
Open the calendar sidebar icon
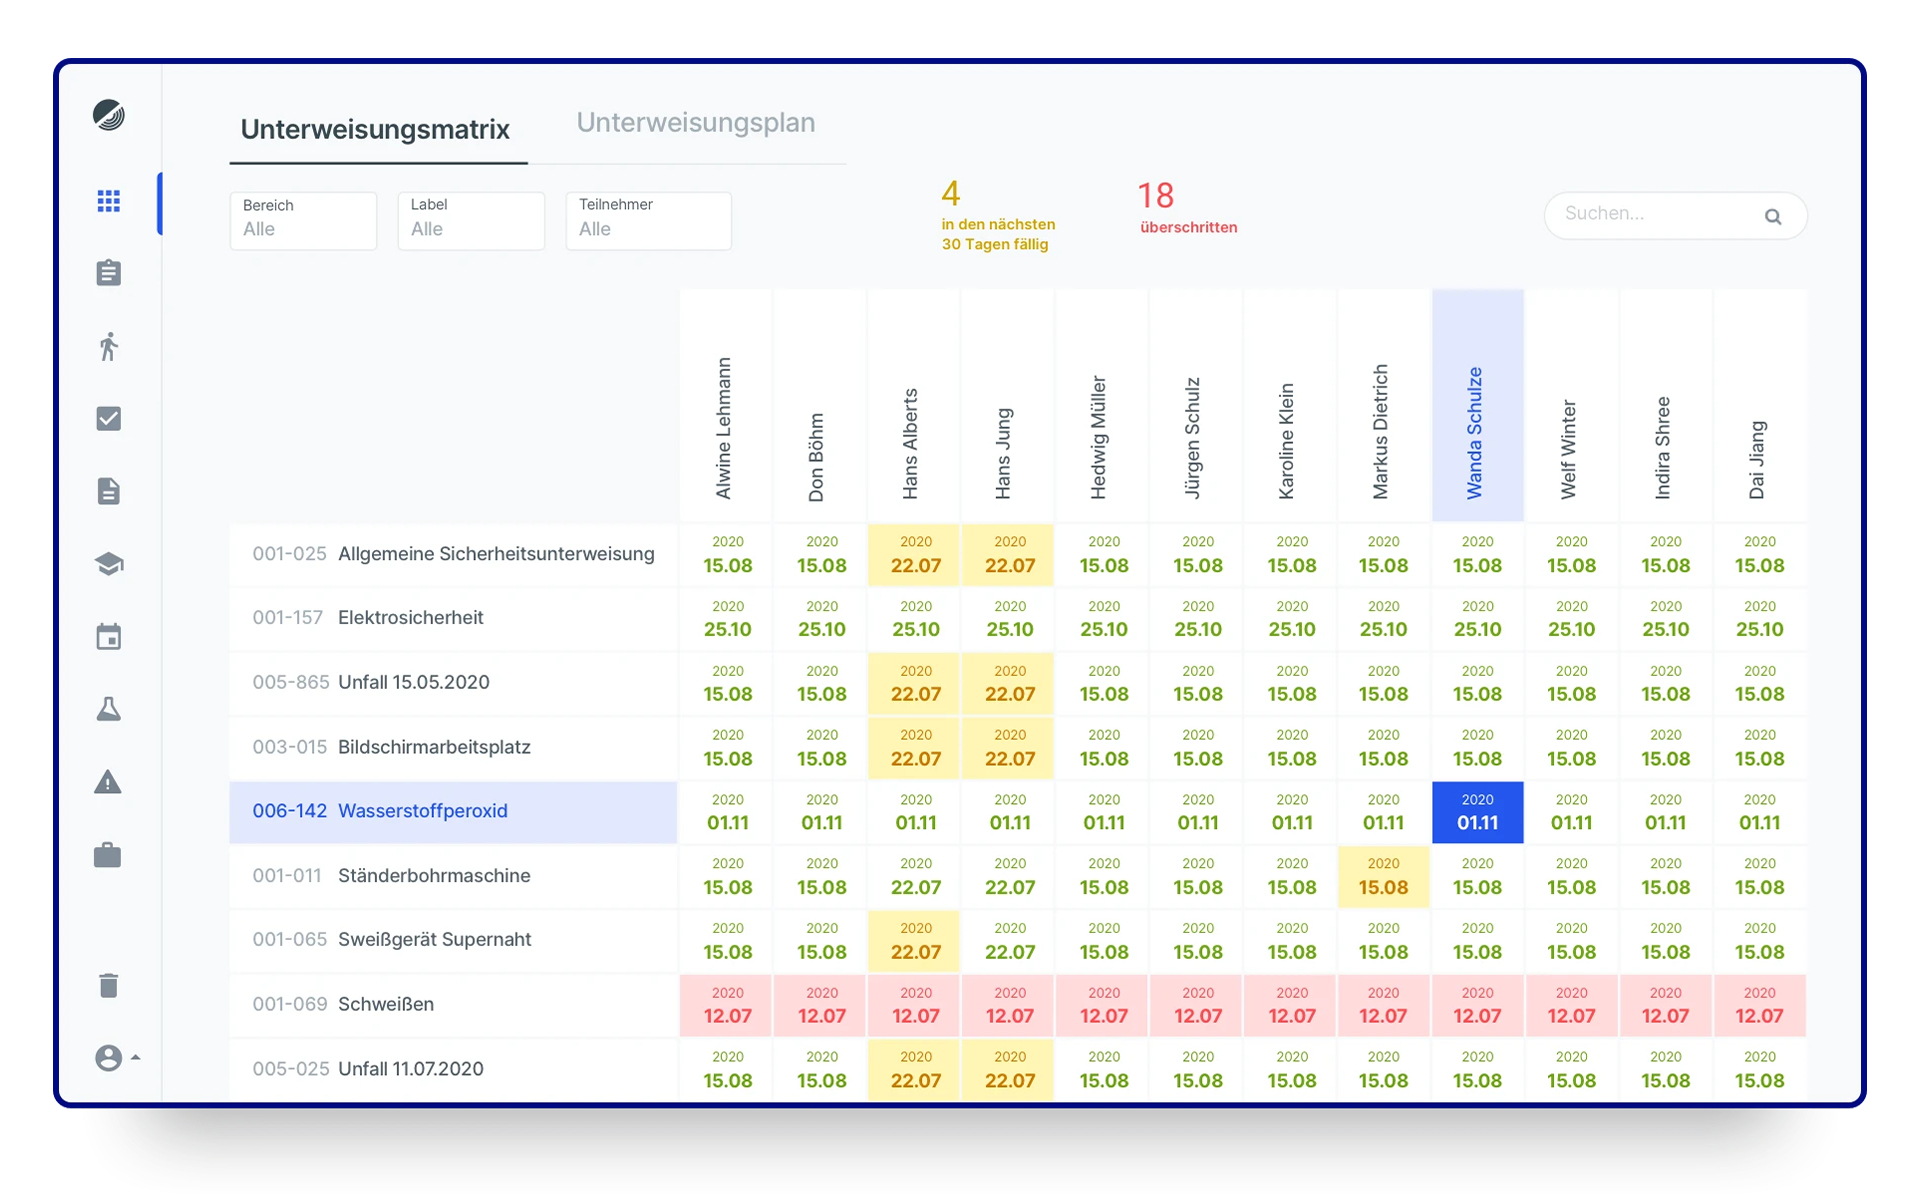tap(108, 637)
